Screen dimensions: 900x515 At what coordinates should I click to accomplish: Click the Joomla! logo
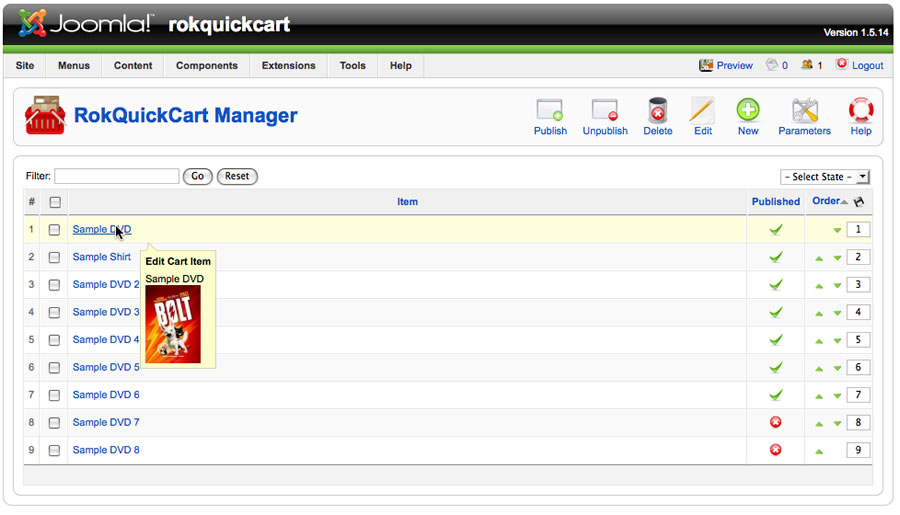coord(85,24)
